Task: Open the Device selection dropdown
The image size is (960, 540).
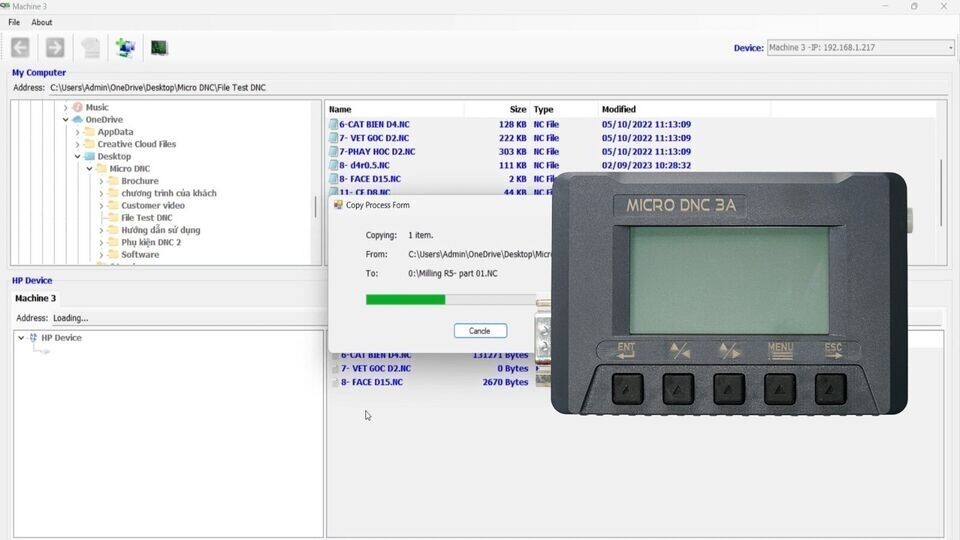Action: point(949,47)
